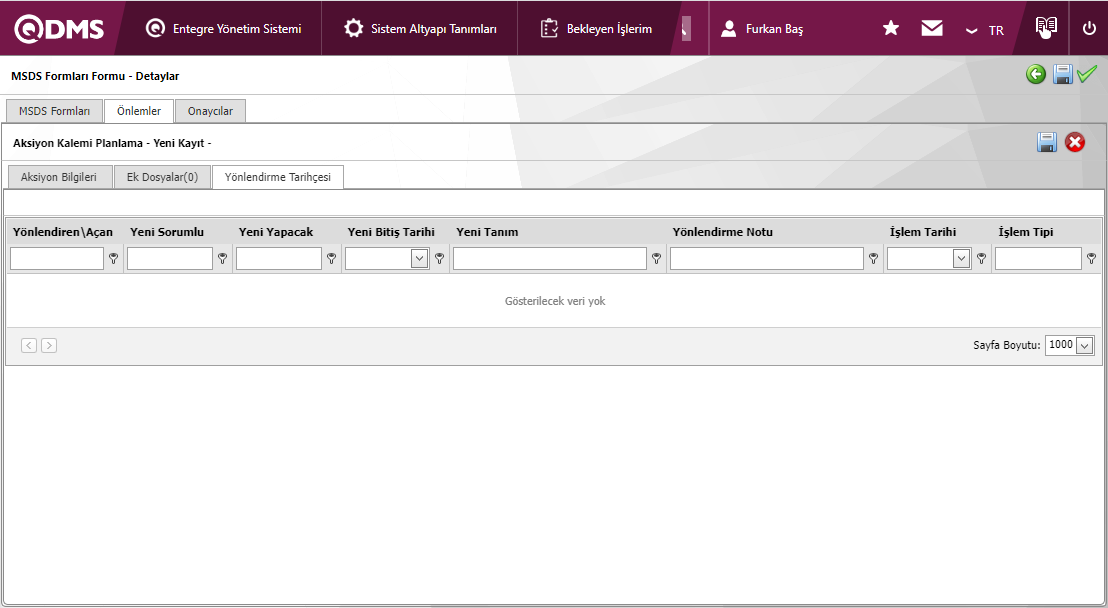1108x608 pixels.
Task: Close the Aksiyon Kalemi Planlama panel
Action: (1075, 143)
